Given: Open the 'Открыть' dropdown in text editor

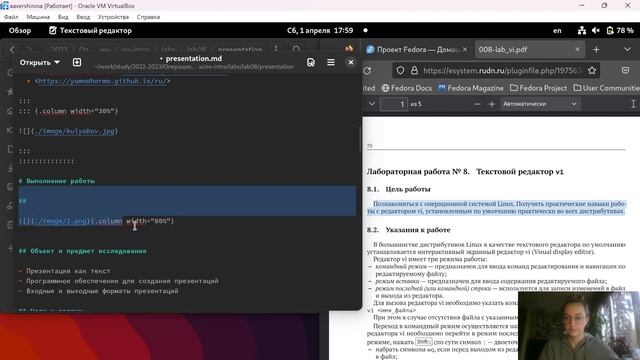Looking at the screenshot, I should [x=40, y=62].
